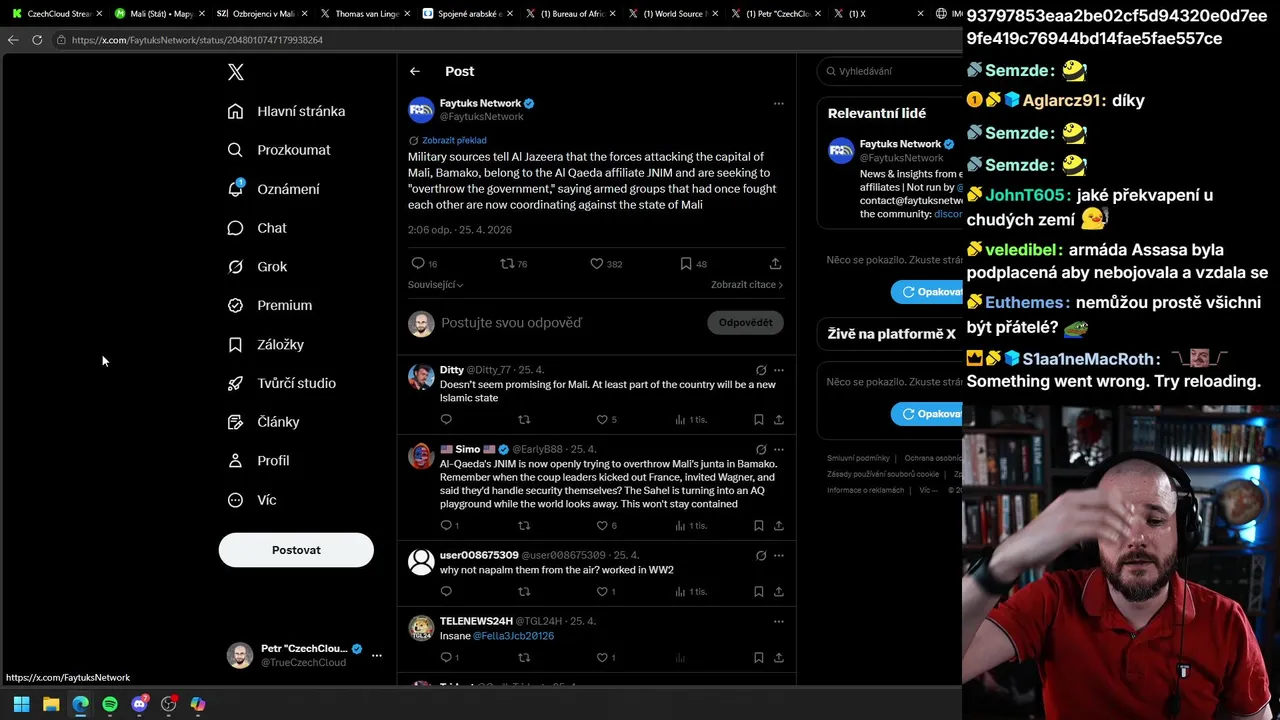This screenshot has height=720, width=1280.
Task: Bookmark the main Faytuks post
Action: pos(686,263)
